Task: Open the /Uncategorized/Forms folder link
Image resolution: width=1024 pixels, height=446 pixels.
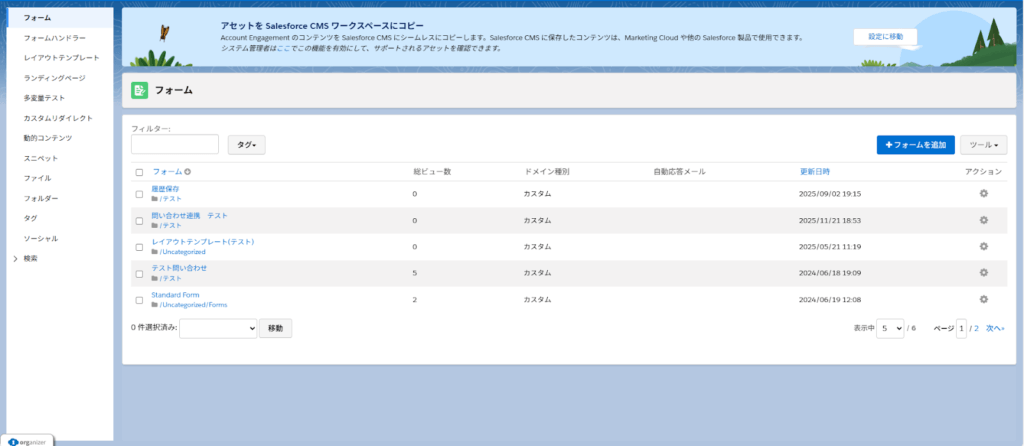Action: pos(193,304)
